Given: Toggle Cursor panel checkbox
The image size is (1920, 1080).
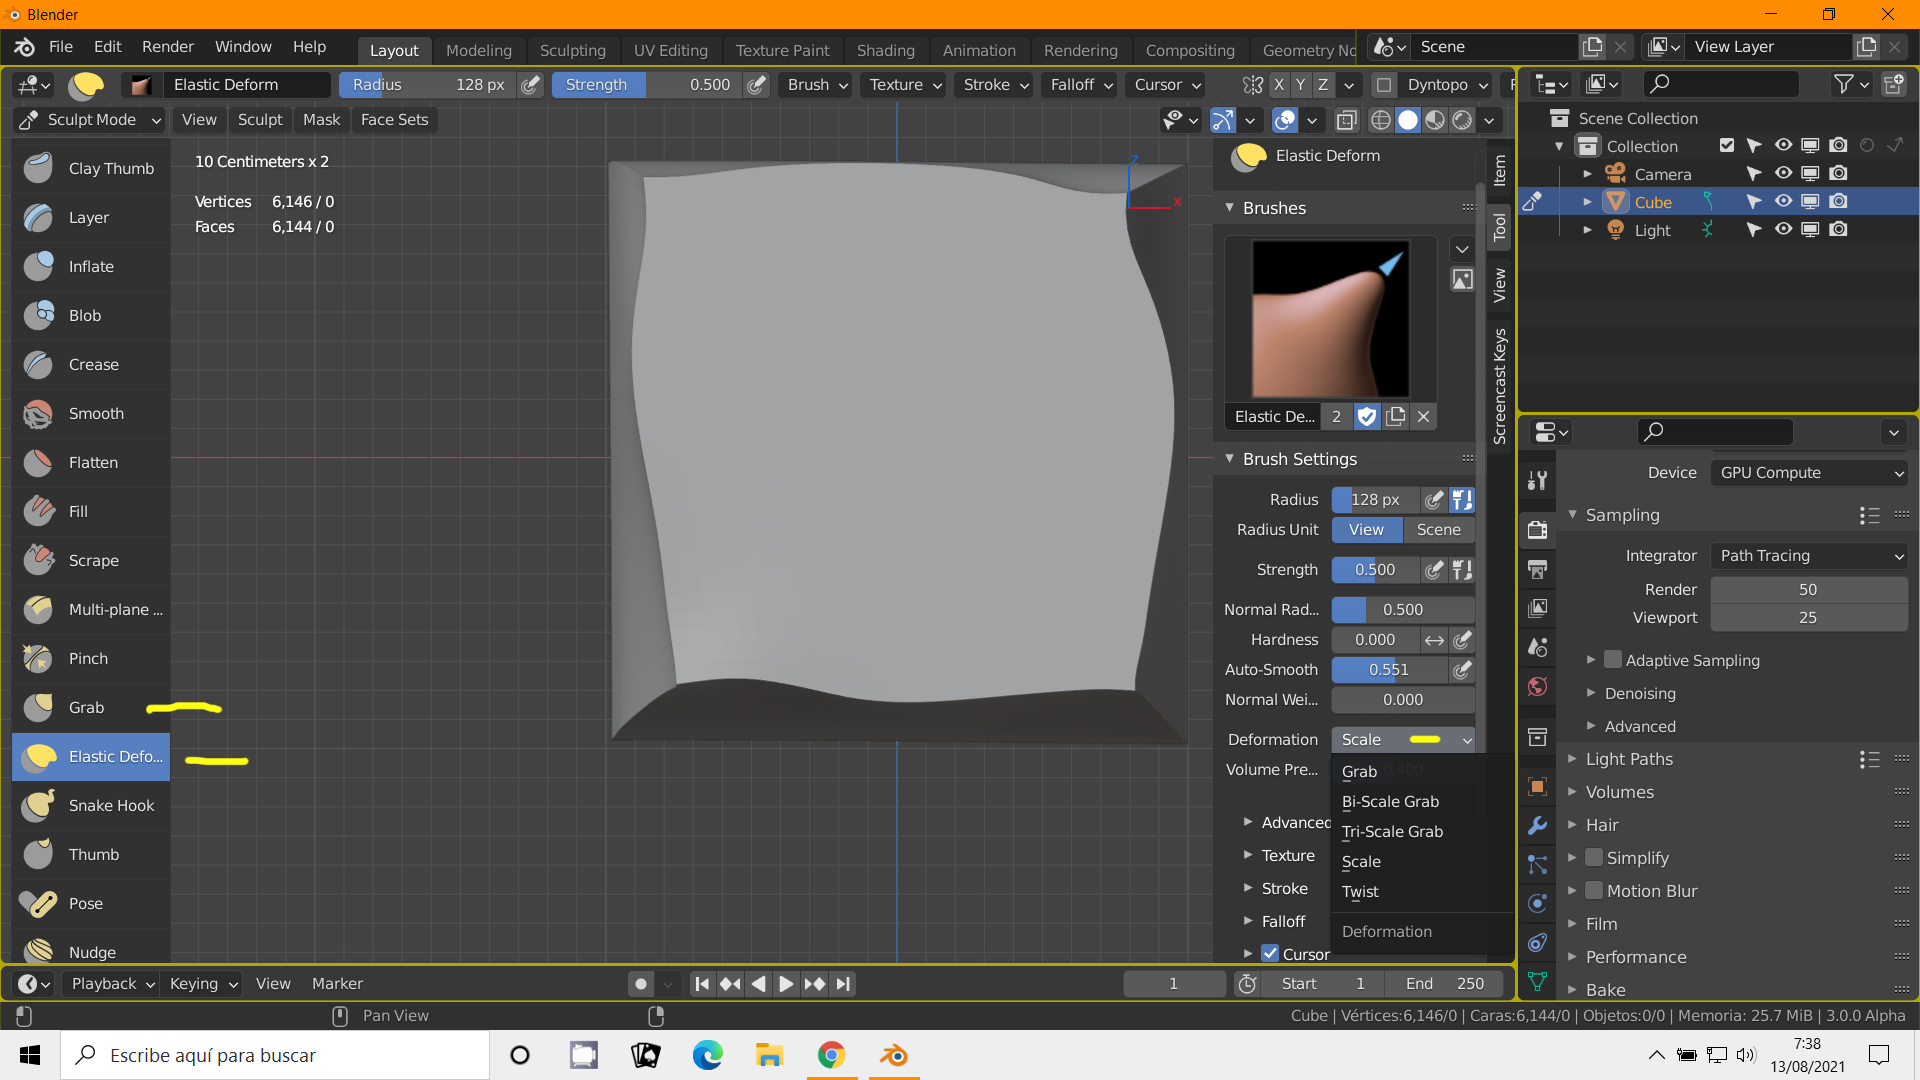Looking at the screenshot, I should [1270, 954].
